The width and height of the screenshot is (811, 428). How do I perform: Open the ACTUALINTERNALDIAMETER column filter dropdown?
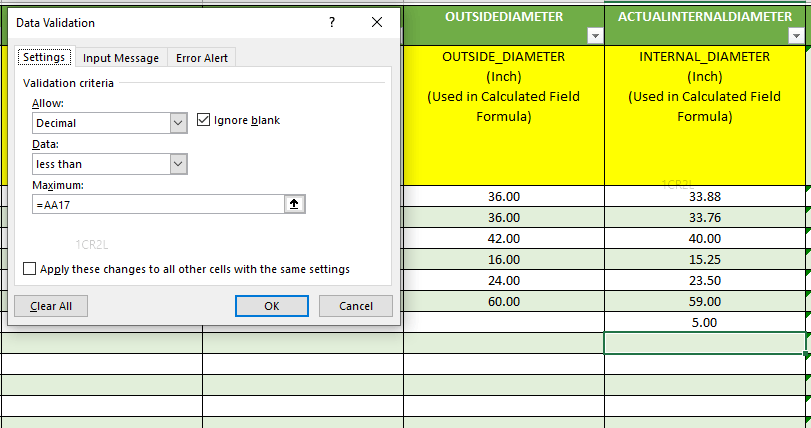(796, 36)
